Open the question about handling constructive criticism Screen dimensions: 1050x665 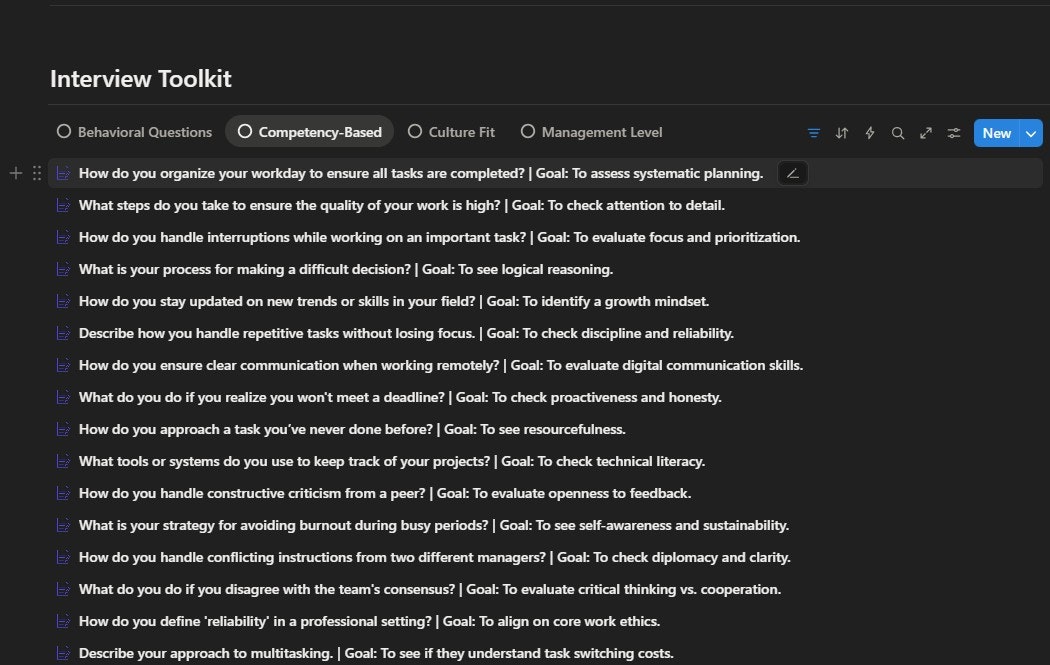pyautogui.click(x=385, y=493)
